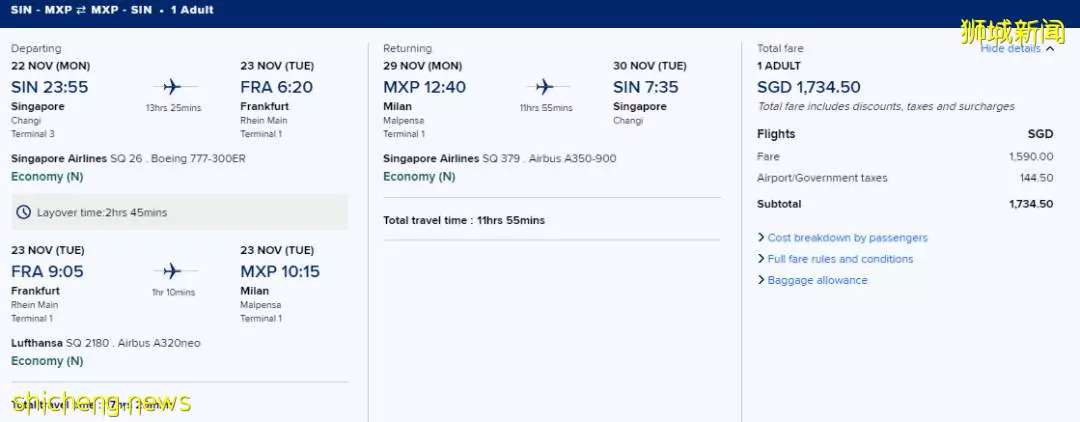
Task: Click the Lufthansa SQ 2180 flight details
Action: point(106,343)
